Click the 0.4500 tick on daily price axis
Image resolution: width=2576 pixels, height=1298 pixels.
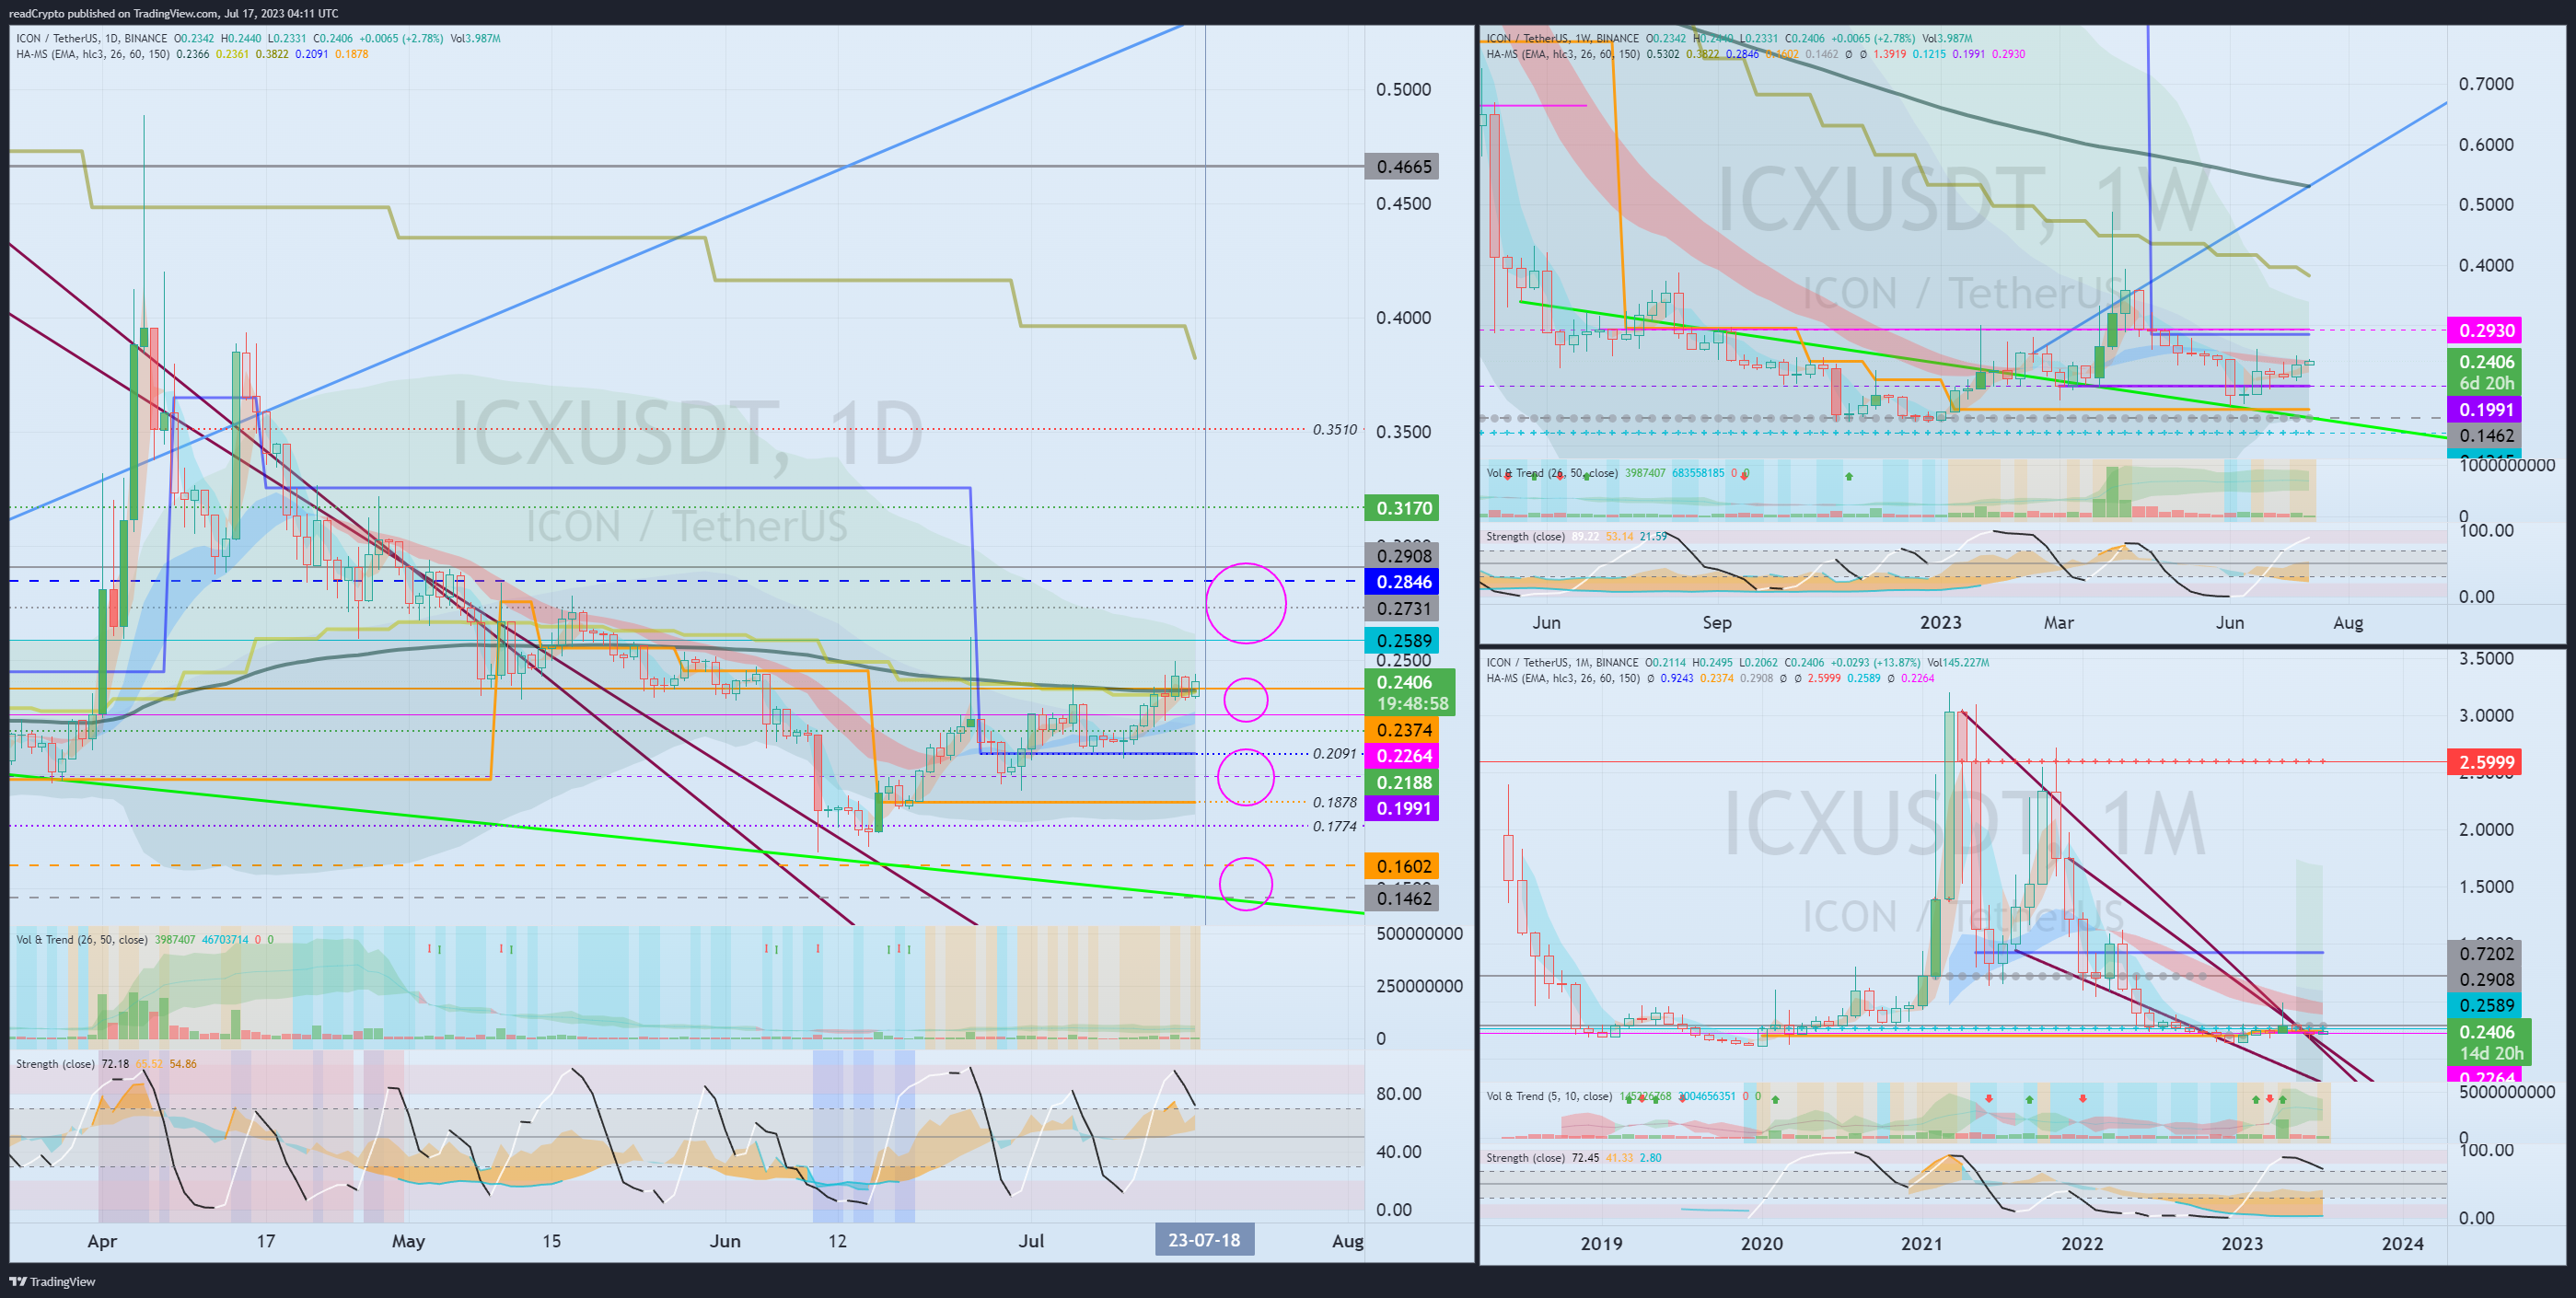(x=1403, y=204)
